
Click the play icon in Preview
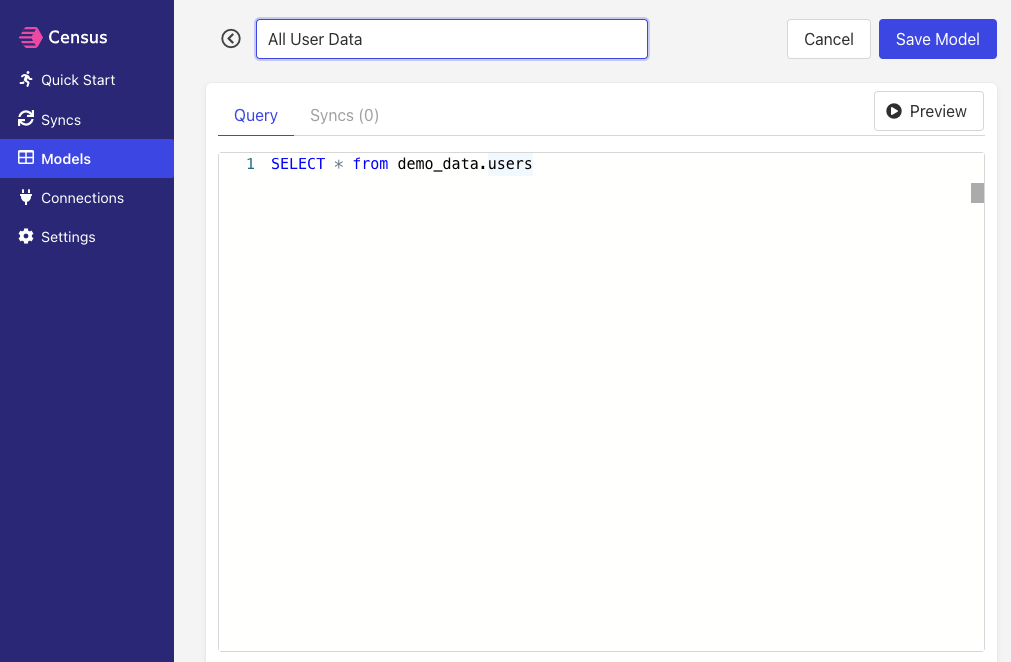[x=894, y=112]
